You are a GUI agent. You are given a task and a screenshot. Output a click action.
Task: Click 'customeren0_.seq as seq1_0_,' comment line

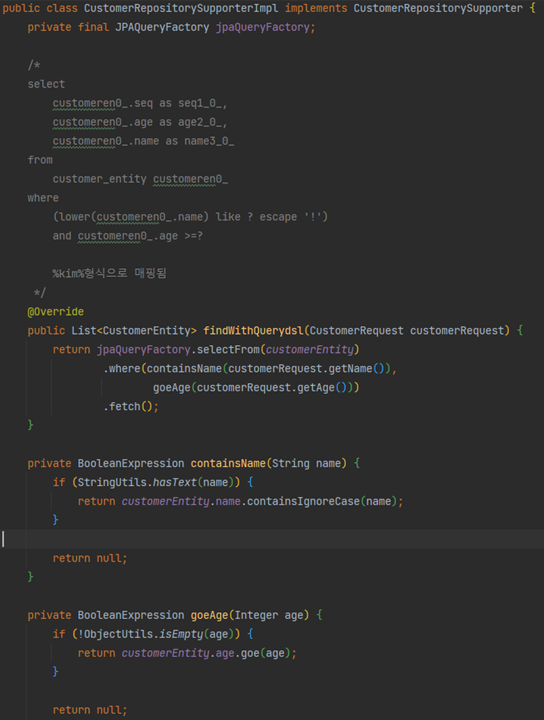point(140,103)
